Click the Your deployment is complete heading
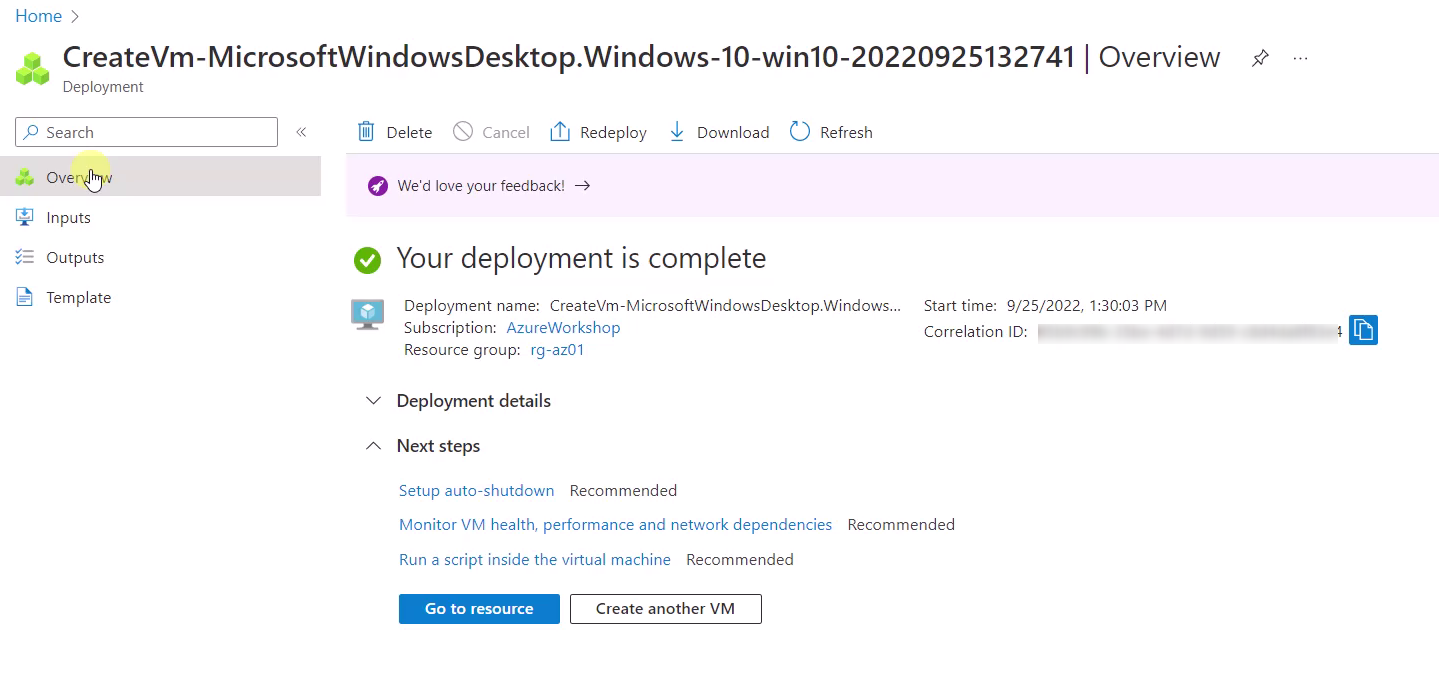The image size is (1439, 680). pyautogui.click(x=581, y=258)
